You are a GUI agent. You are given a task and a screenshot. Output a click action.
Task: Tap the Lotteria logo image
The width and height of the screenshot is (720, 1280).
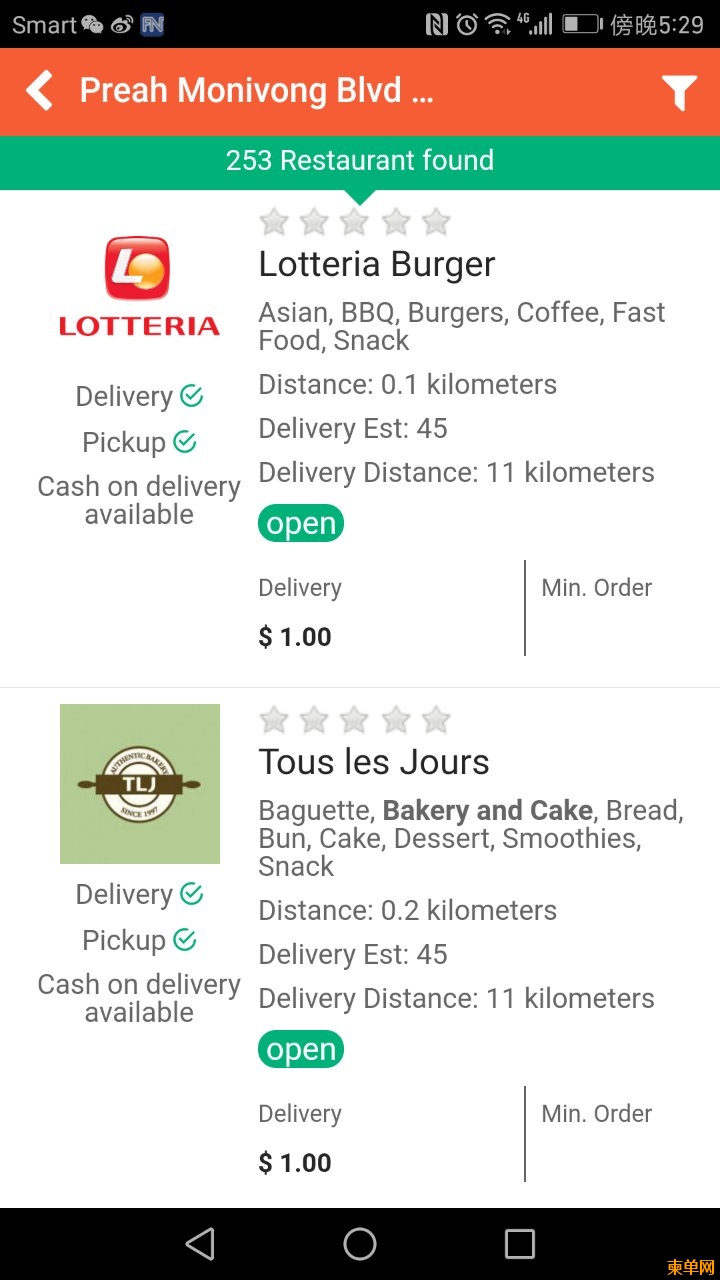(140, 286)
